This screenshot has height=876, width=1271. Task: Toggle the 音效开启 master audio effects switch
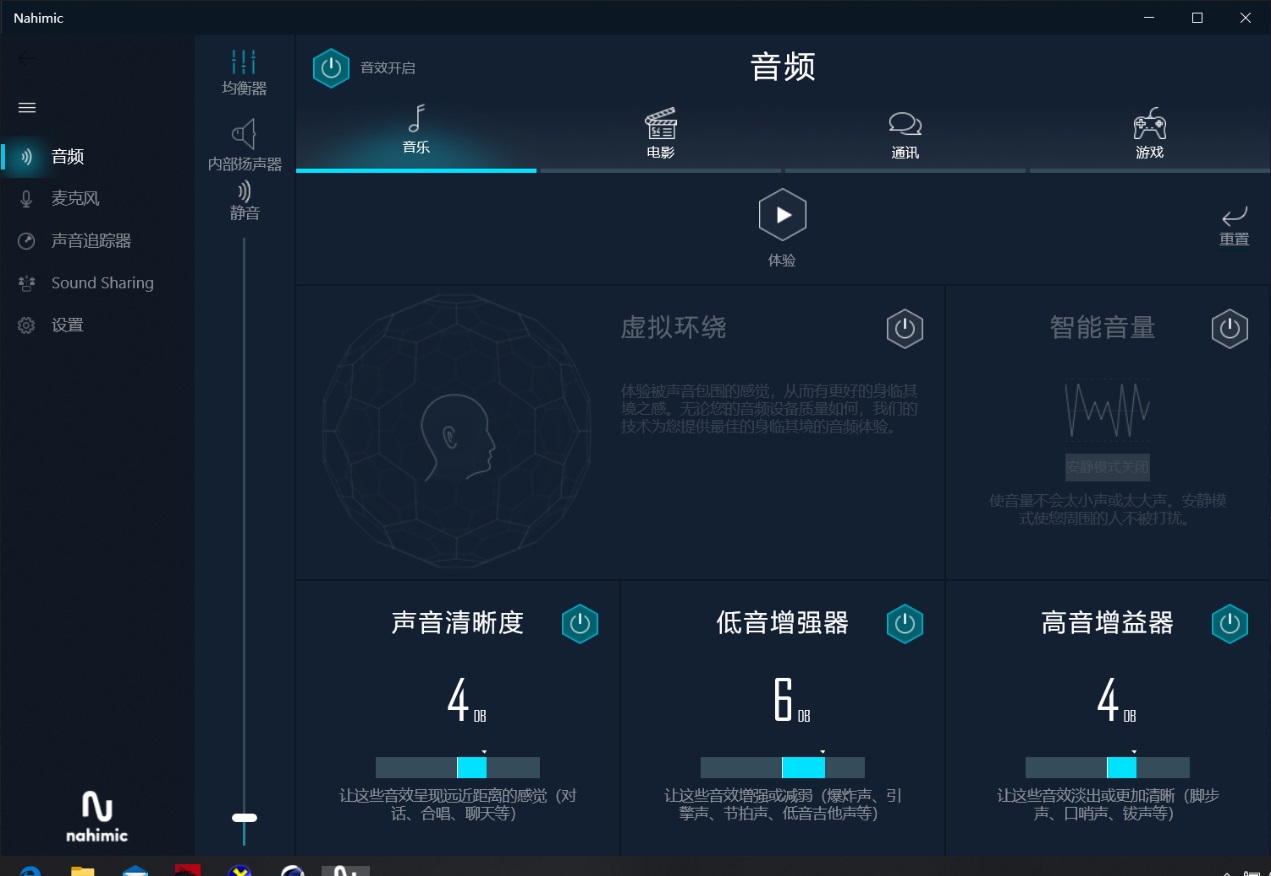coord(331,68)
